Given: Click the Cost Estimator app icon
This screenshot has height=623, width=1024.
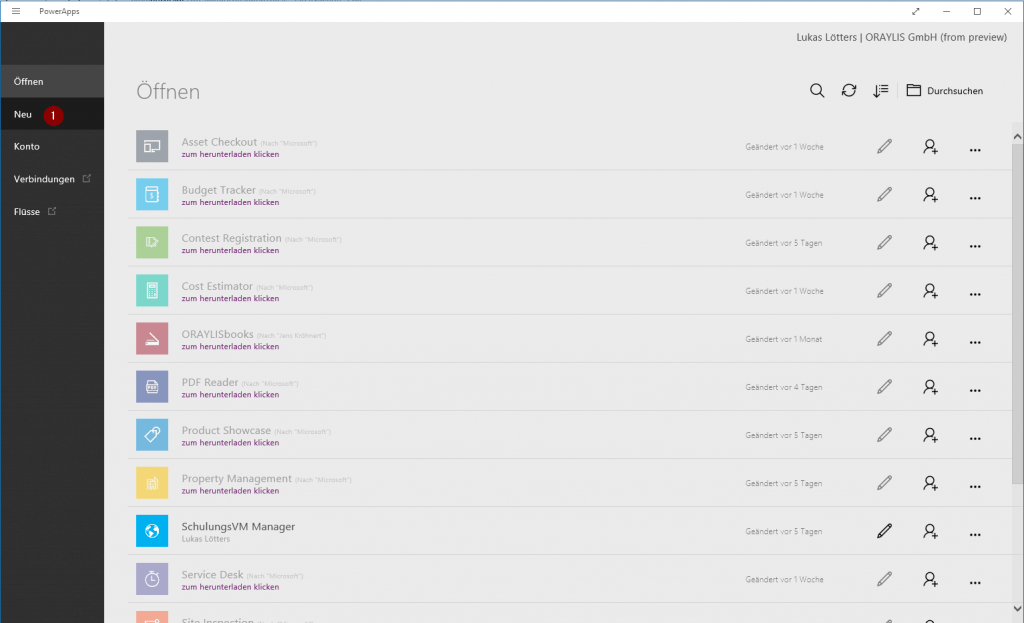Looking at the screenshot, I should 152,291.
